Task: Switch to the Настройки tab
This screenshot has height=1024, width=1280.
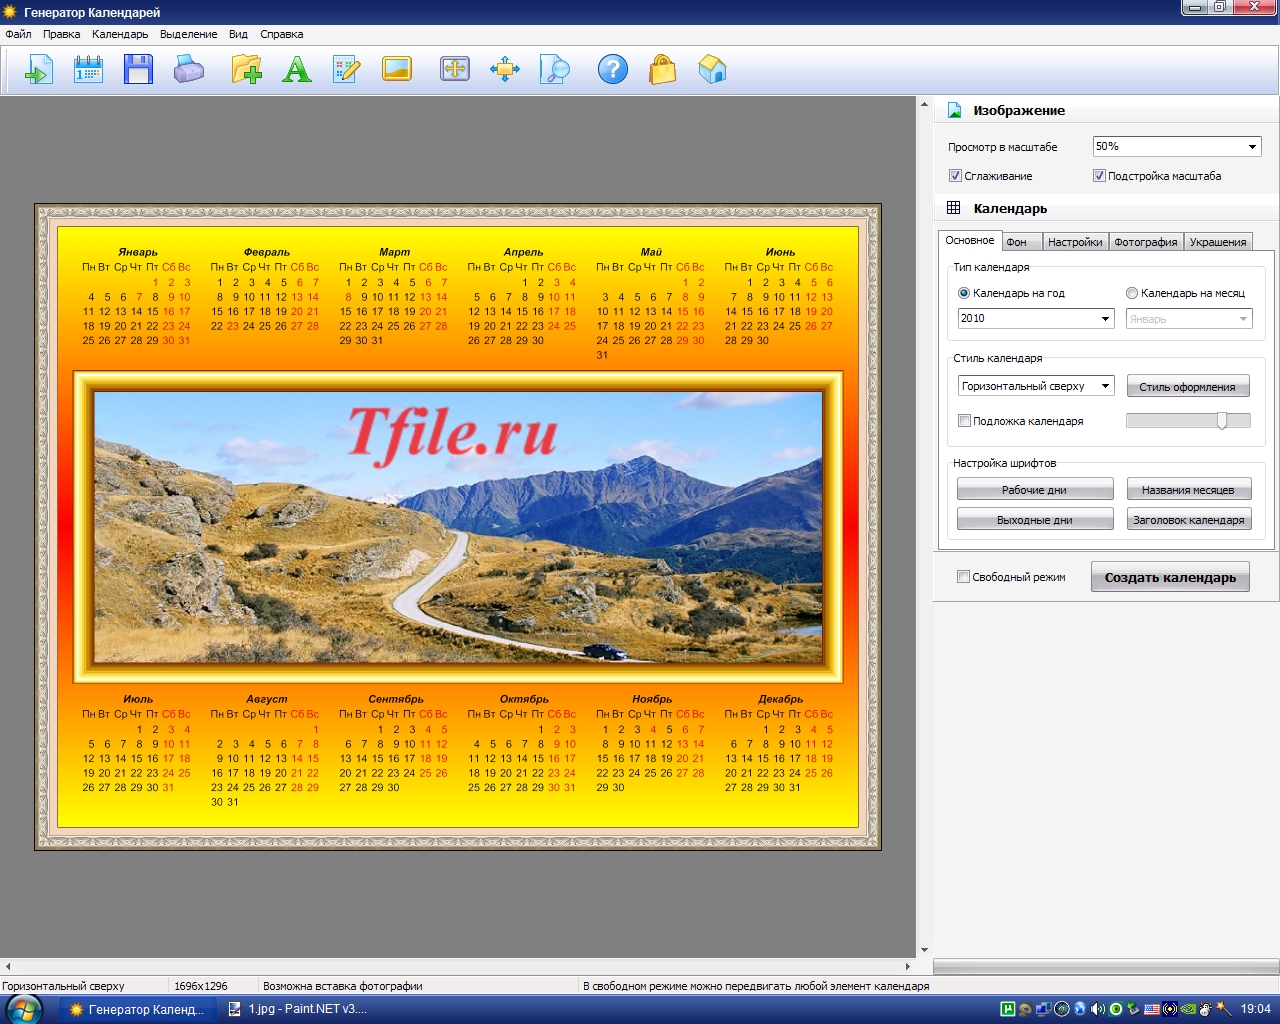Action: [1075, 242]
